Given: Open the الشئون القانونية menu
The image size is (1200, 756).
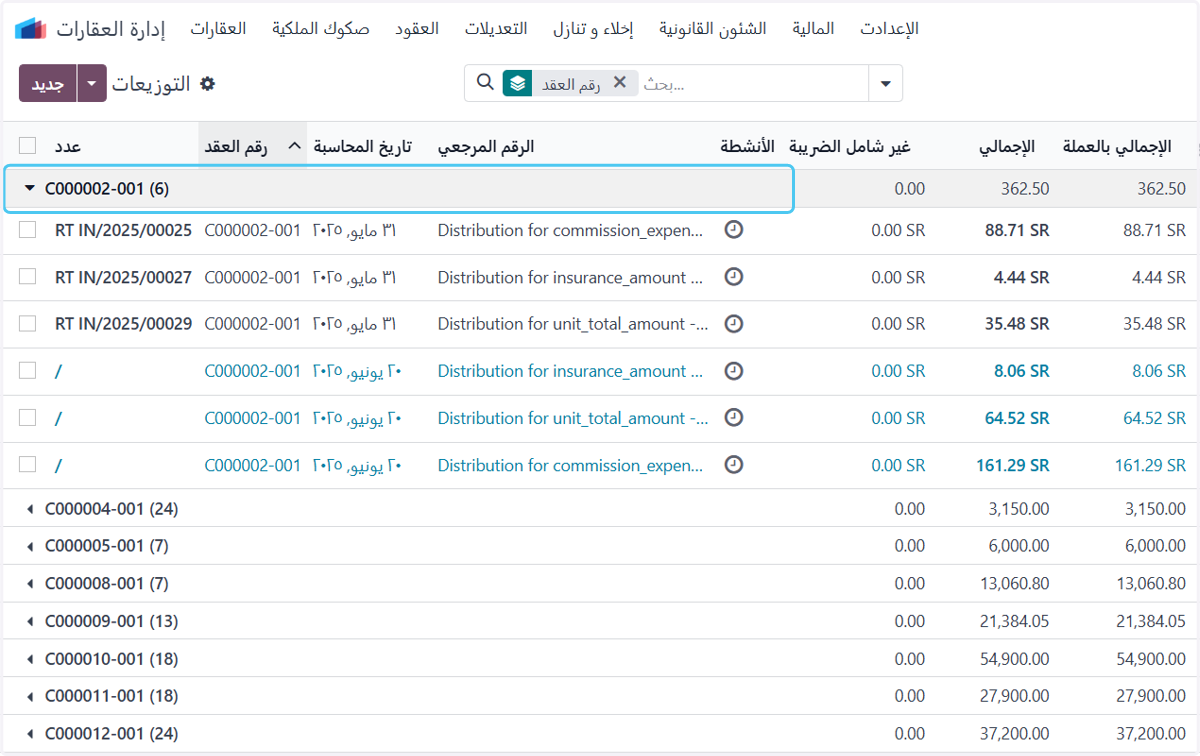Looking at the screenshot, I should (x=713, y=28).
